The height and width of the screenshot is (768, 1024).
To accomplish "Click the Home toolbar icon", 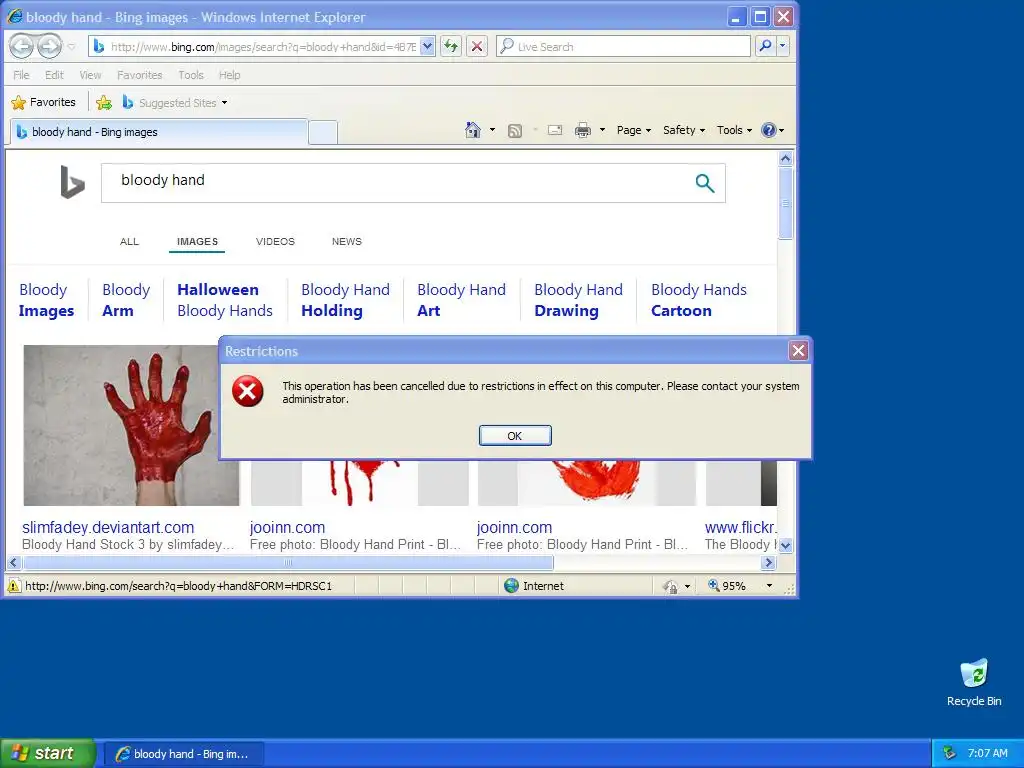I will [473, 130].
